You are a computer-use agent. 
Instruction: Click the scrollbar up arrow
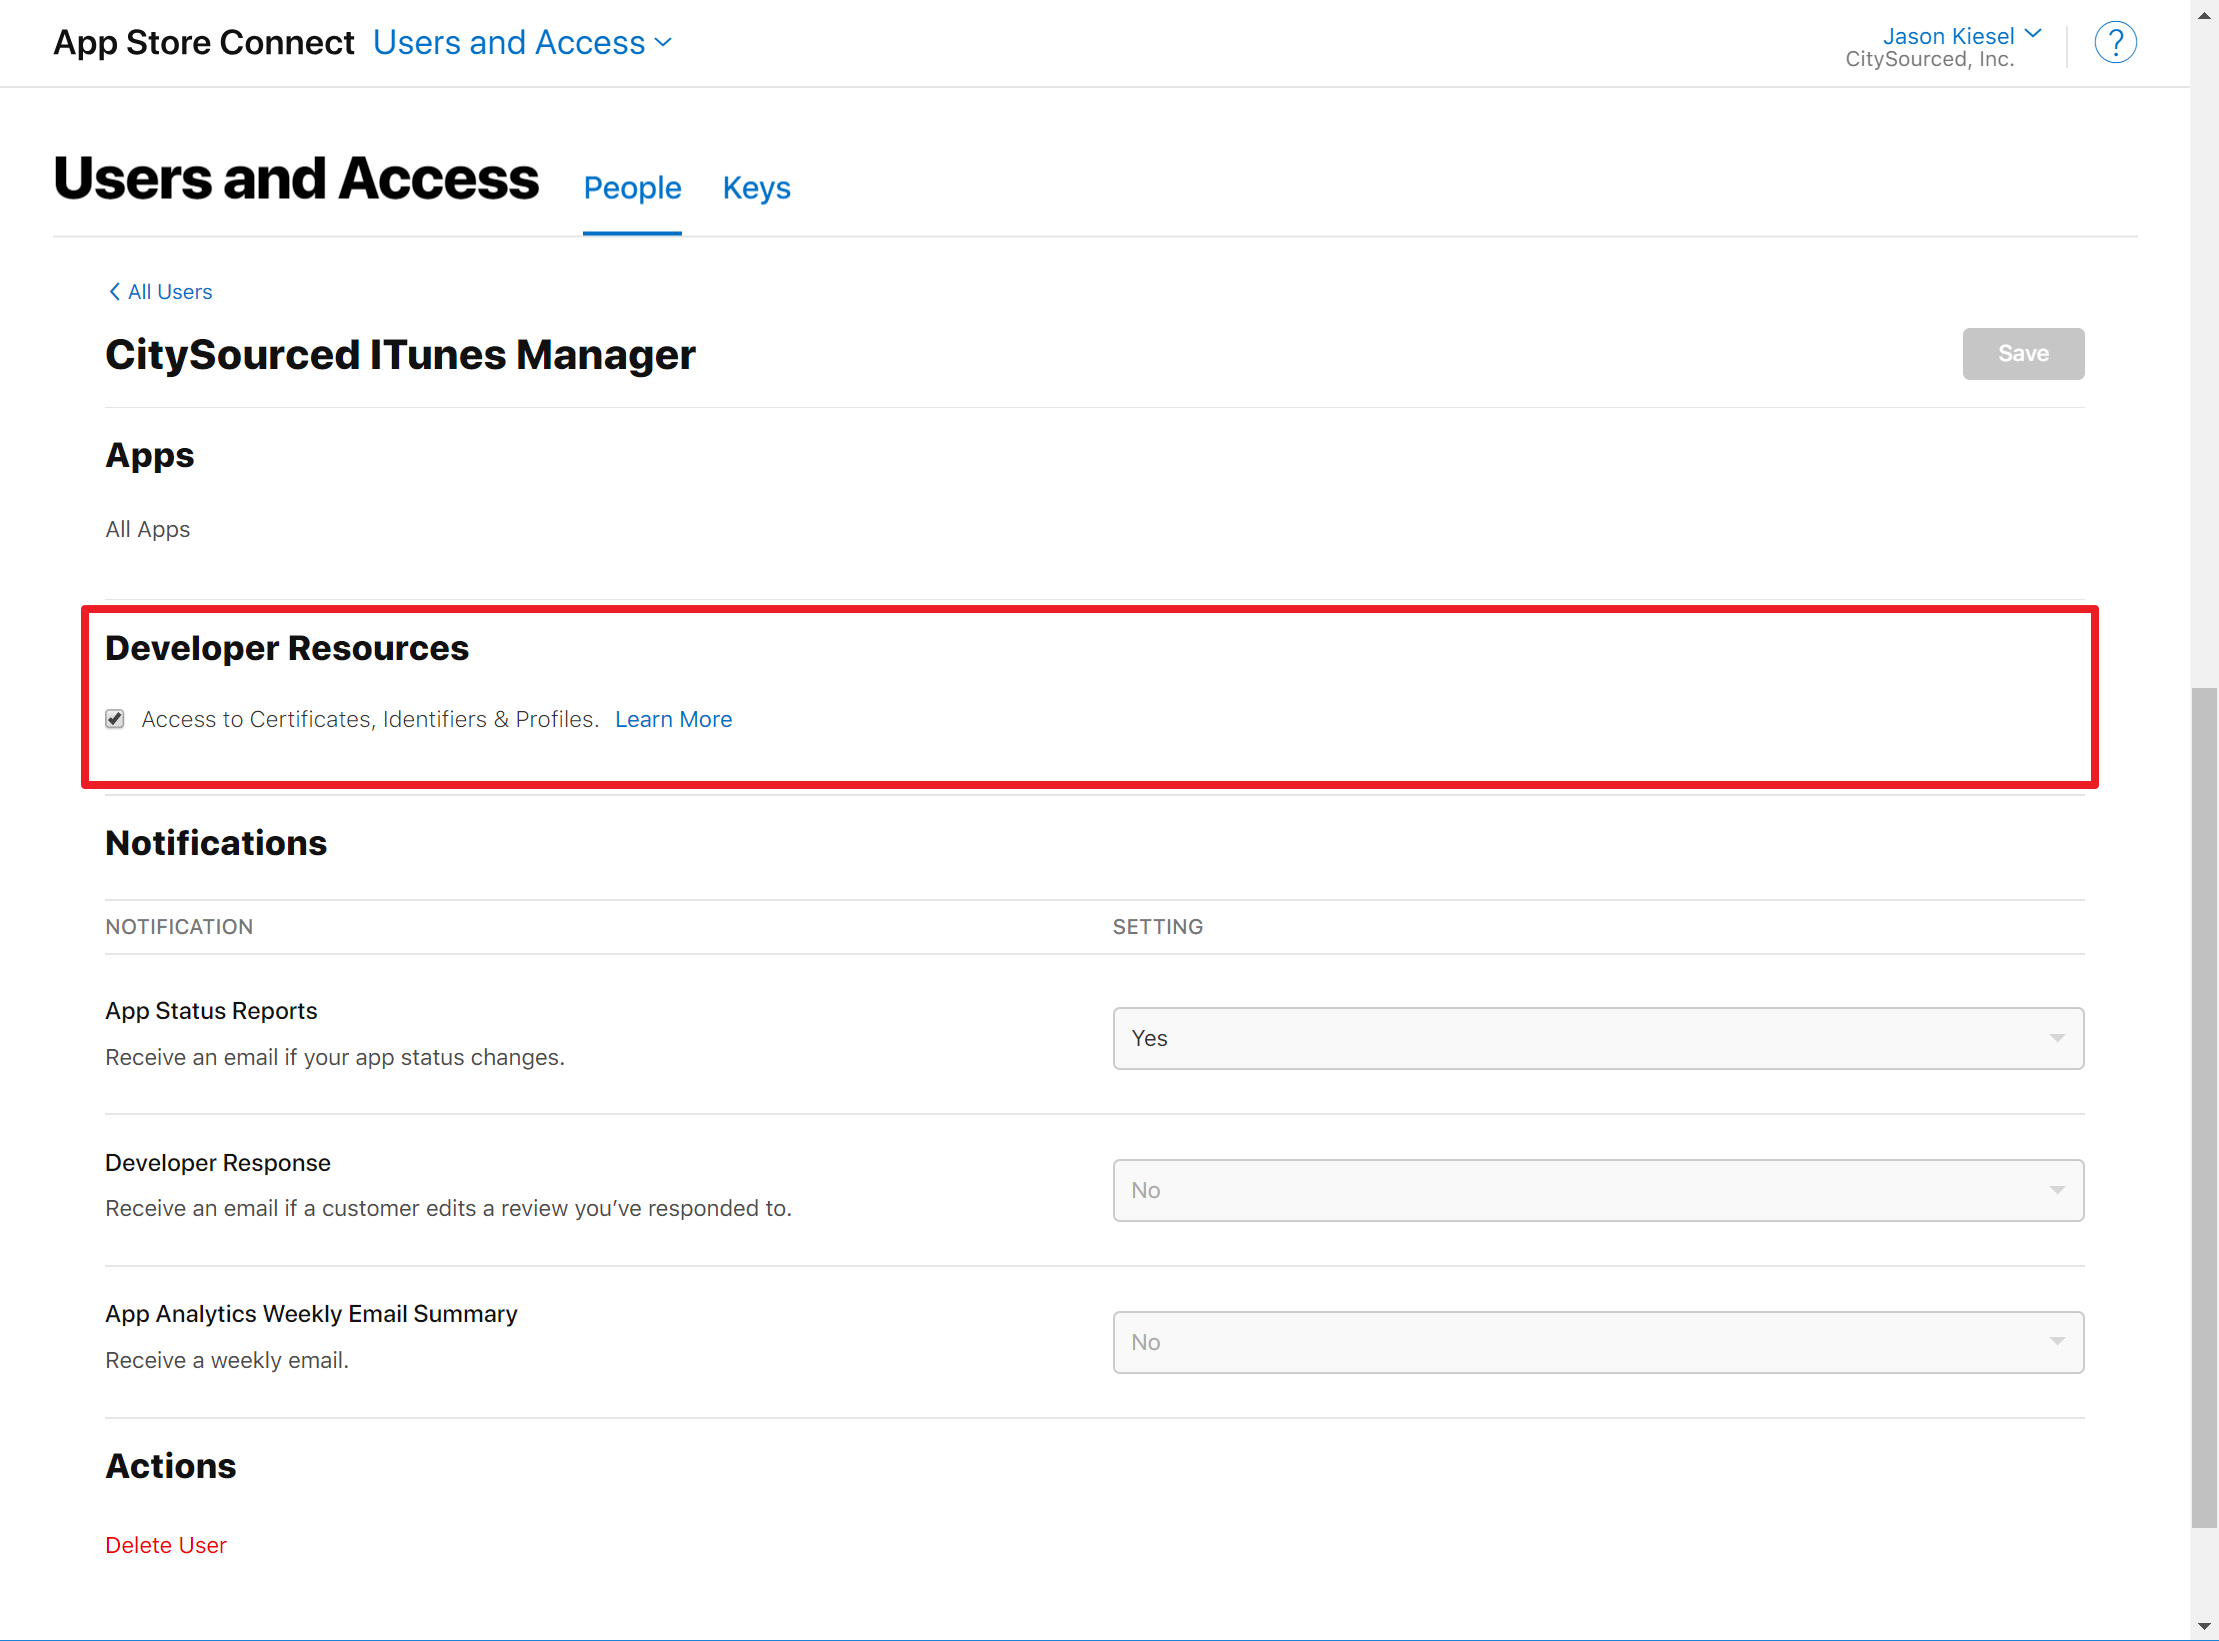click(x=2204, y=15)
